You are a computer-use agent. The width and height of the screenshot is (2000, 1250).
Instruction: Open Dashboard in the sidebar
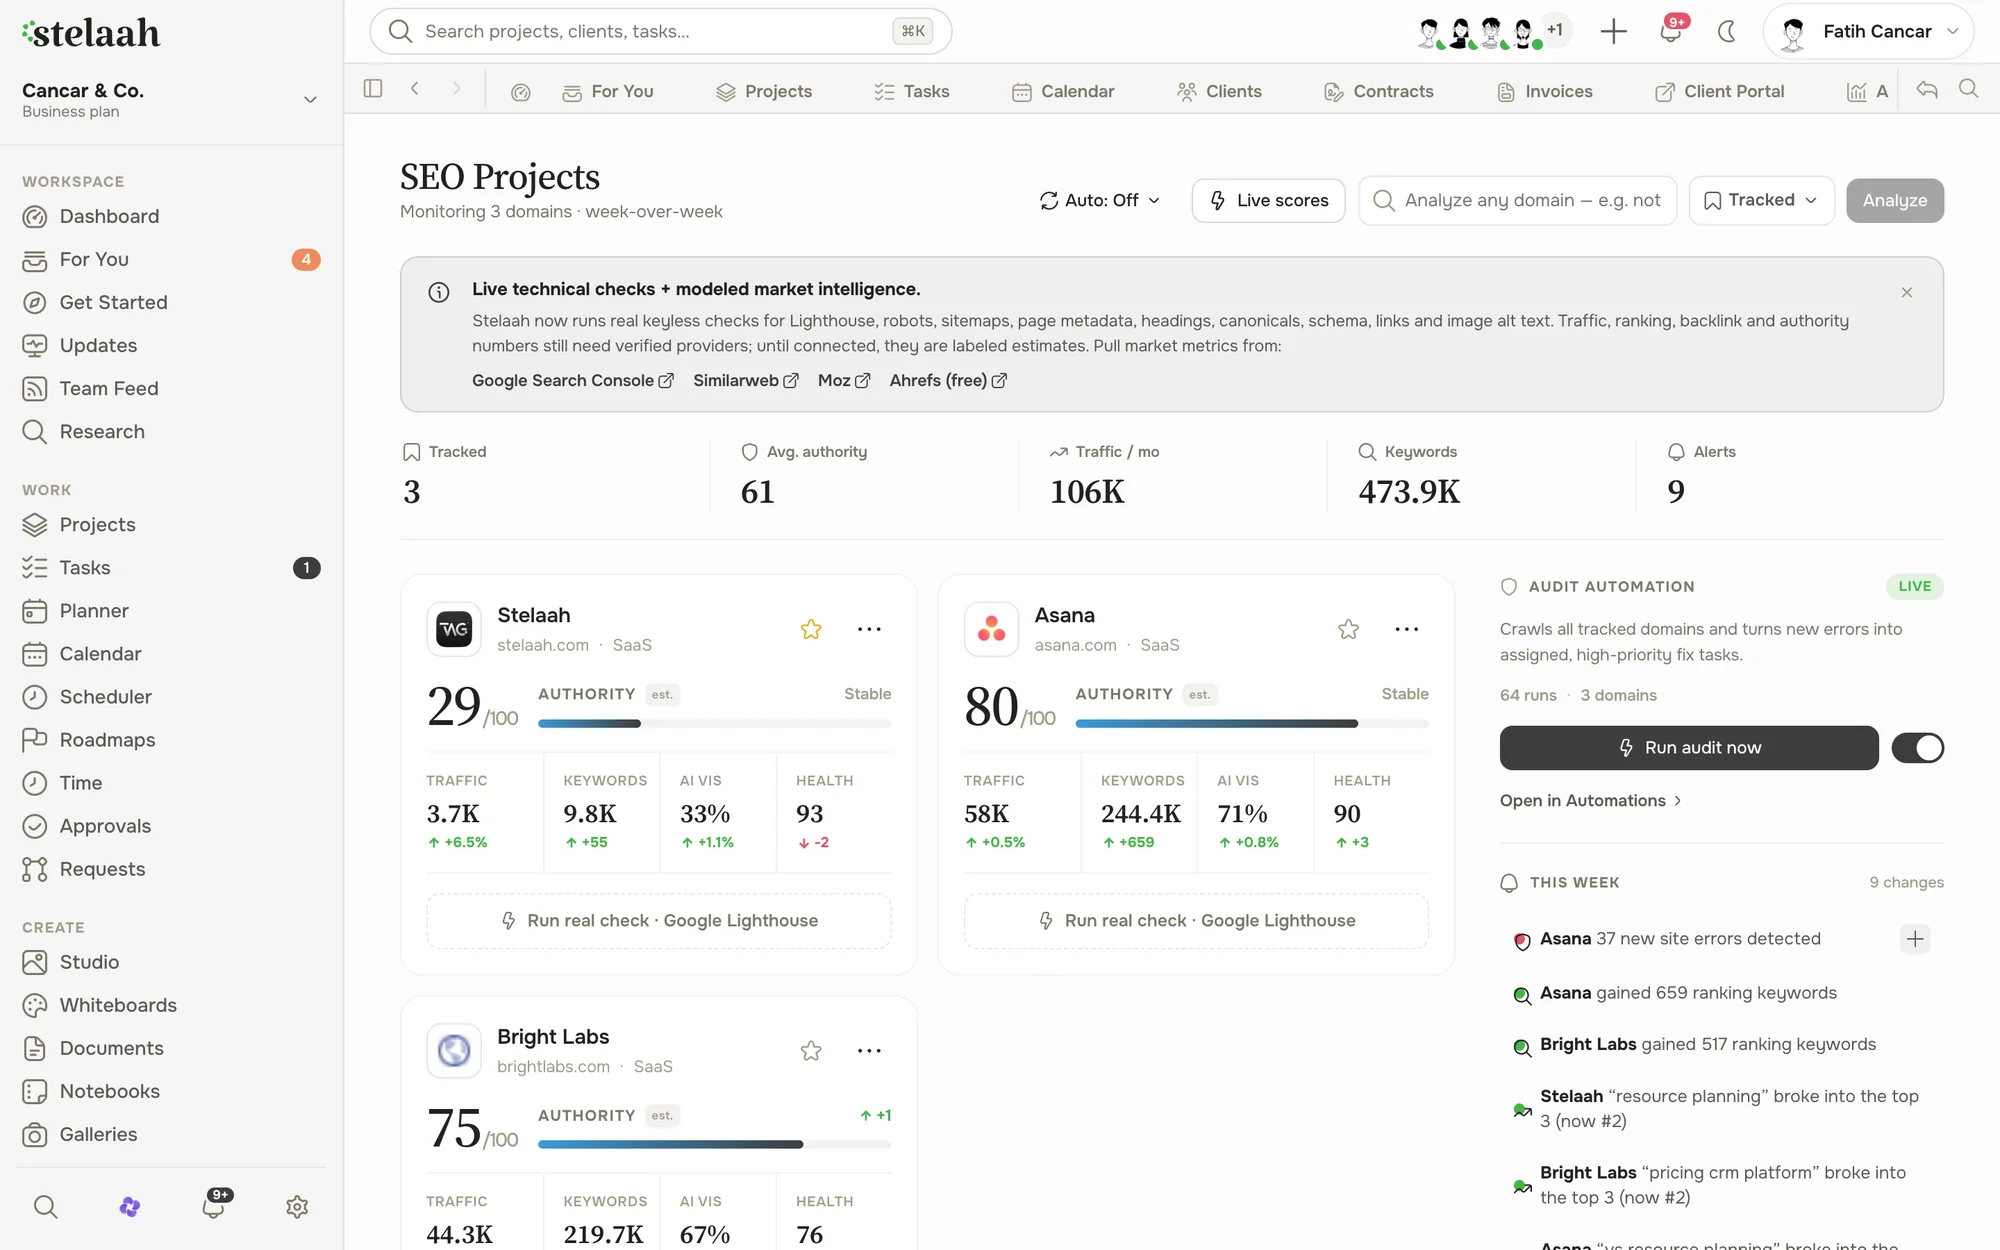[171, 217]
